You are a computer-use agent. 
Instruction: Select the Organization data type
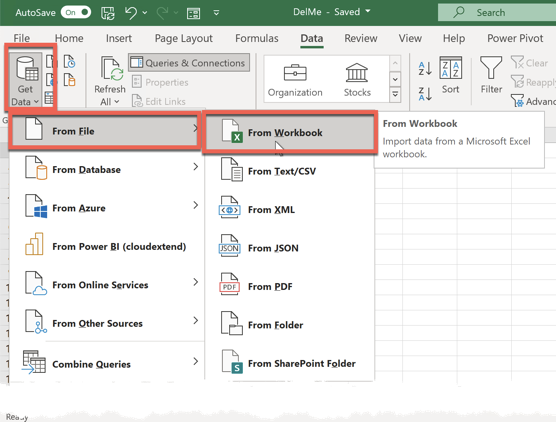(295, 80)
